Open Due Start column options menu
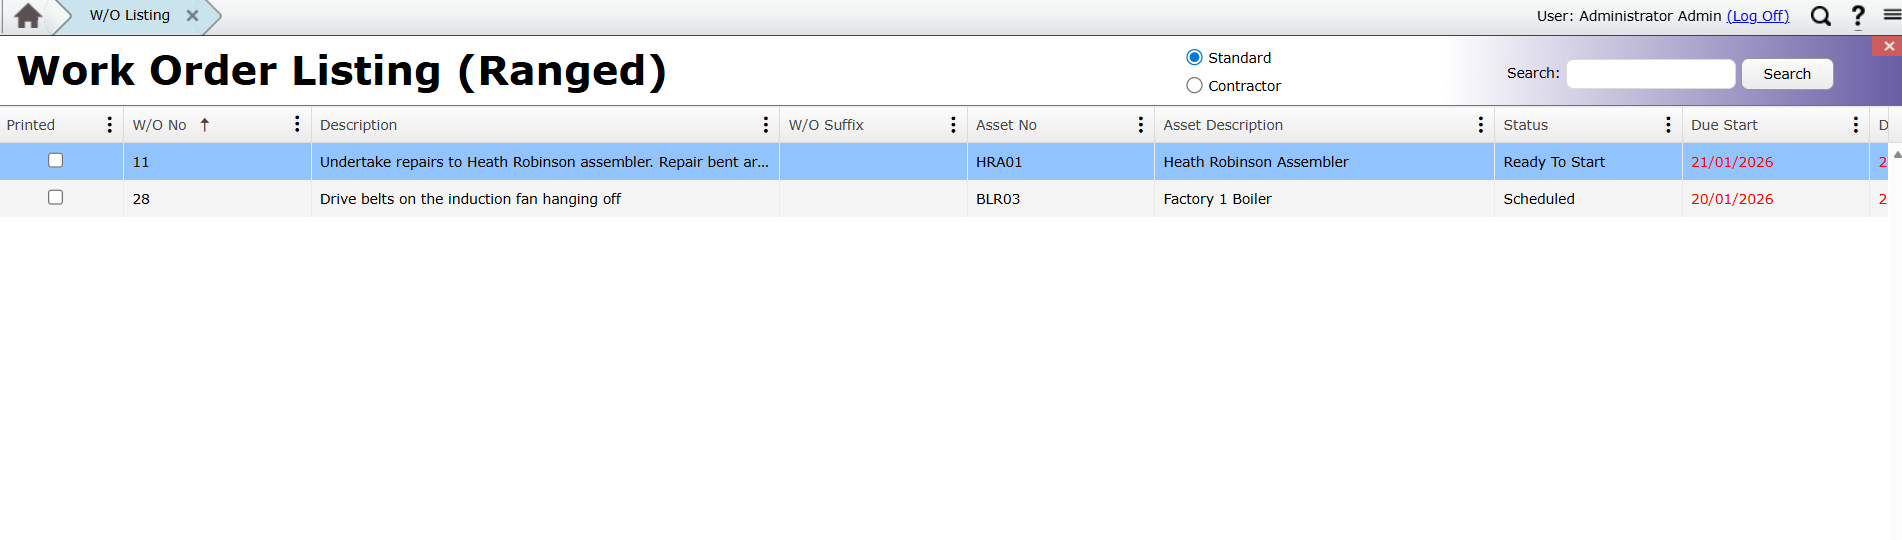The width and height of the screenshot is (1902, 540). point(1856,125)
